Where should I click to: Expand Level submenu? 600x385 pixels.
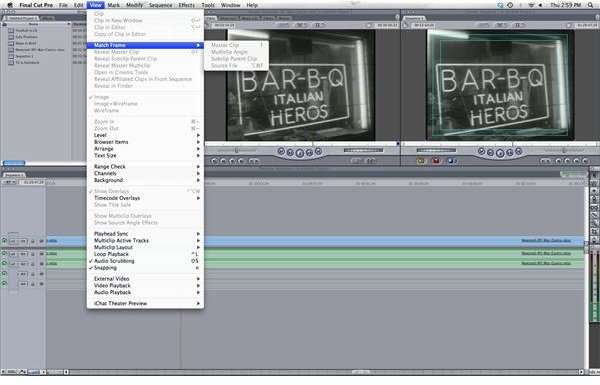[x=145, y=135]
